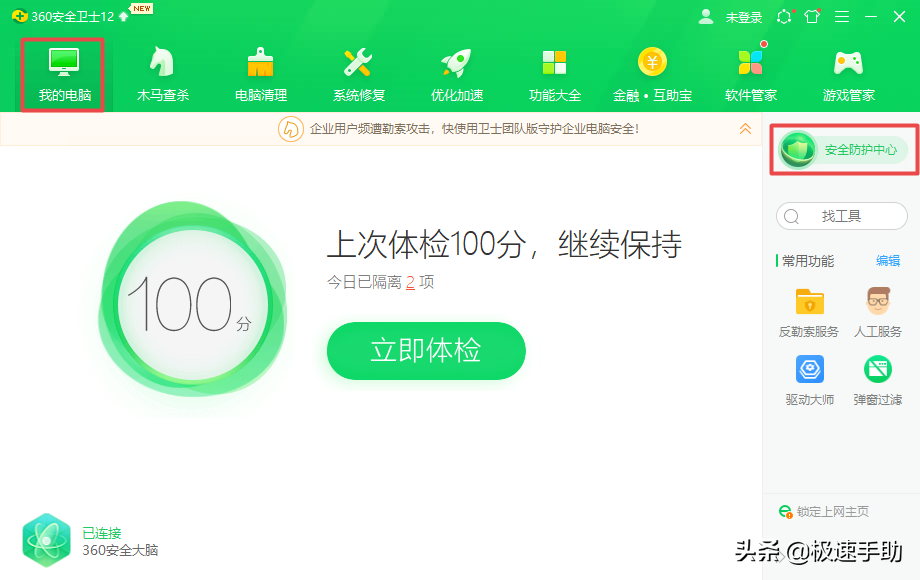Screen dimensions: 920x580
Task: Minimize the 360 window
Action: [x=871, y=17]
